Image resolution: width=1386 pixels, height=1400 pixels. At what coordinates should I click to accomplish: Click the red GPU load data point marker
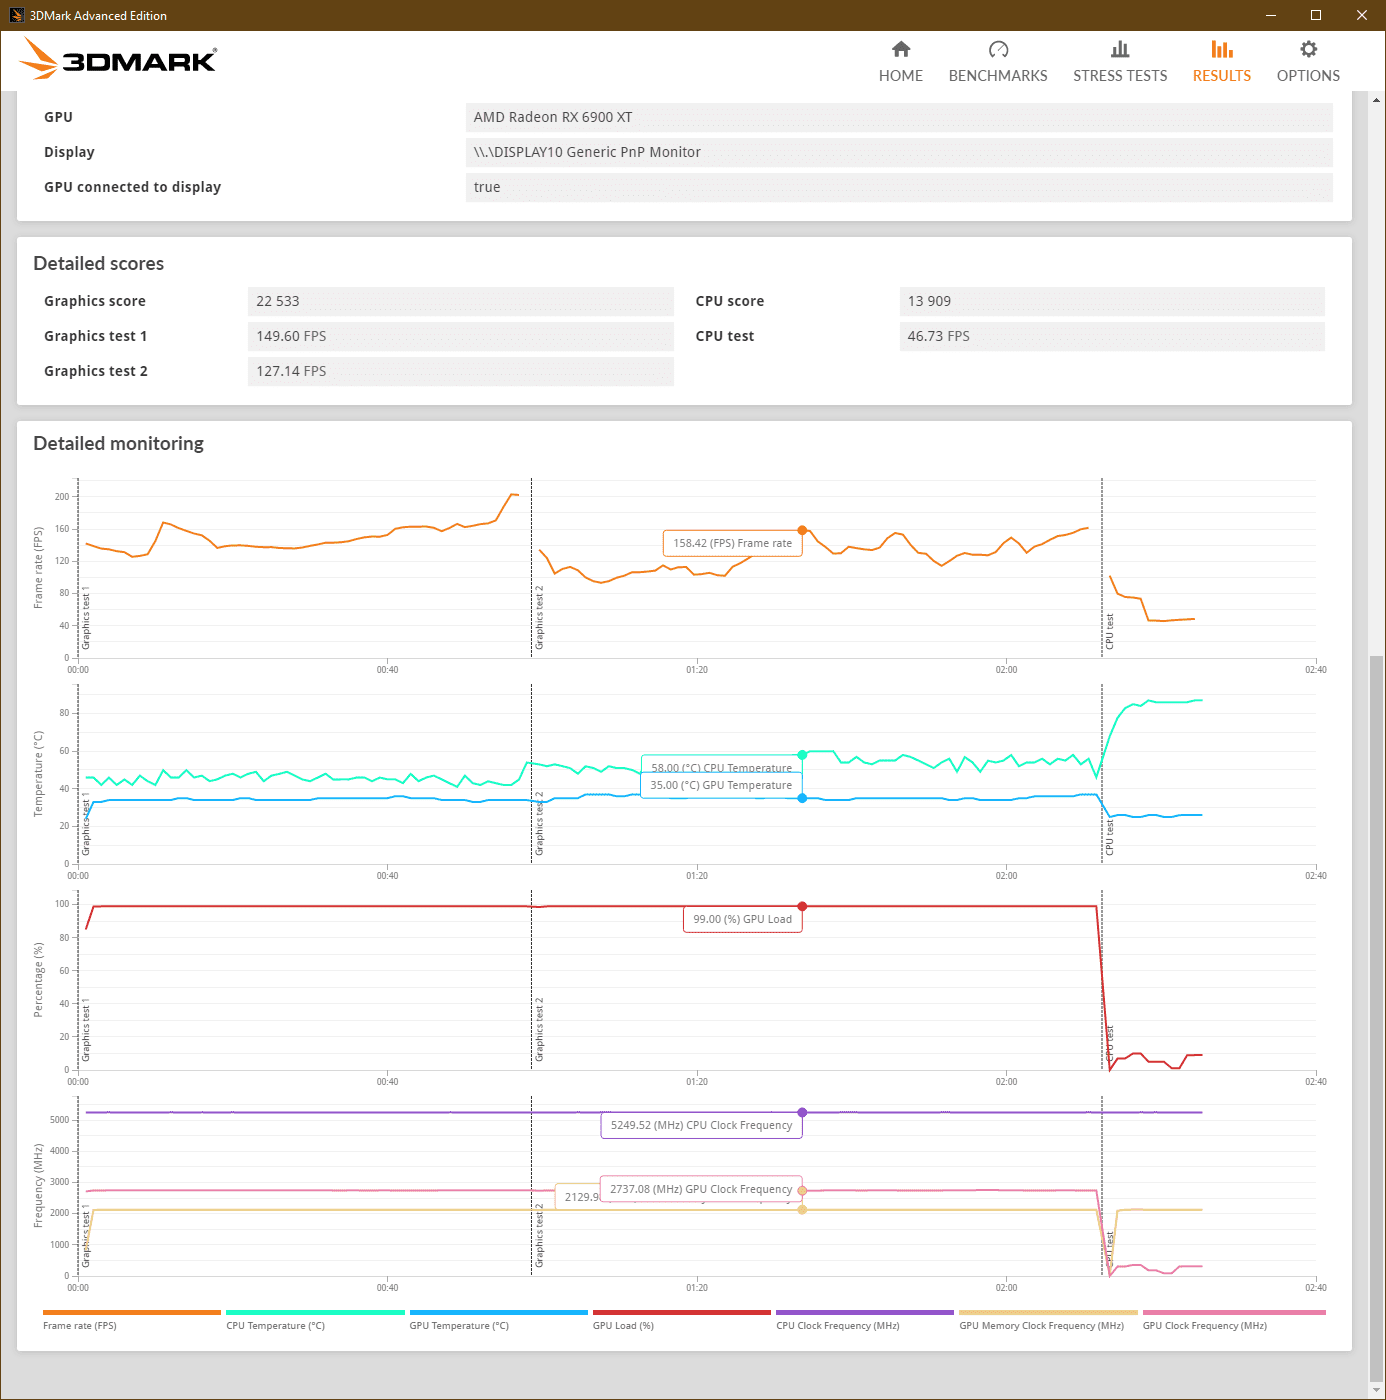(x=802, y=906)
